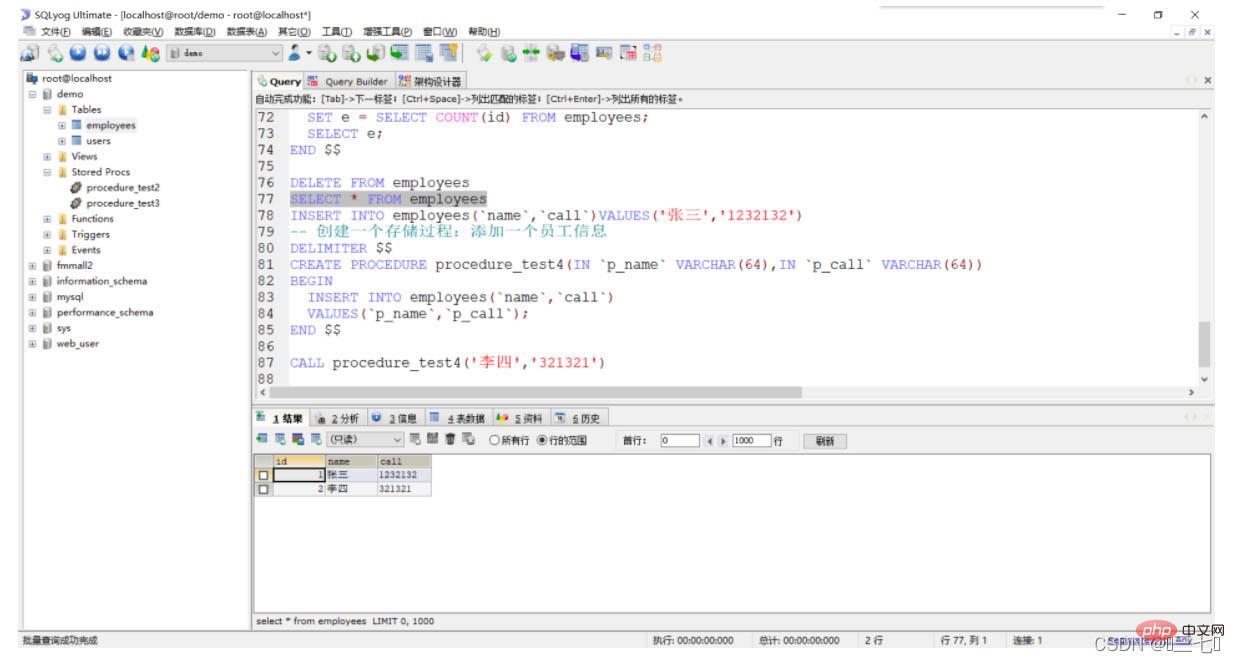Viewport: 1235px width, 663px height.
Task: Expand the fmmall2 database node
Action: pos(32,266)
